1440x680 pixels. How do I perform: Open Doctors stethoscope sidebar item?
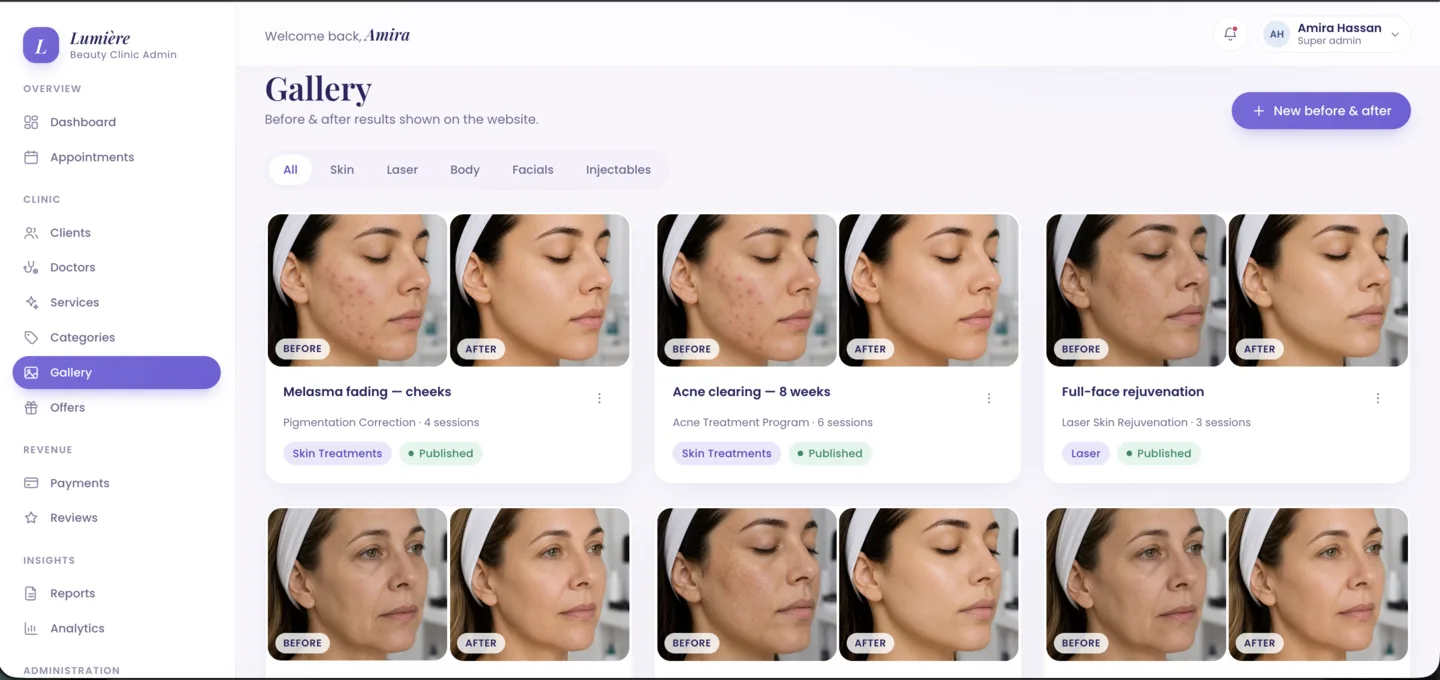pyautogui.click(x=116, y=267)
